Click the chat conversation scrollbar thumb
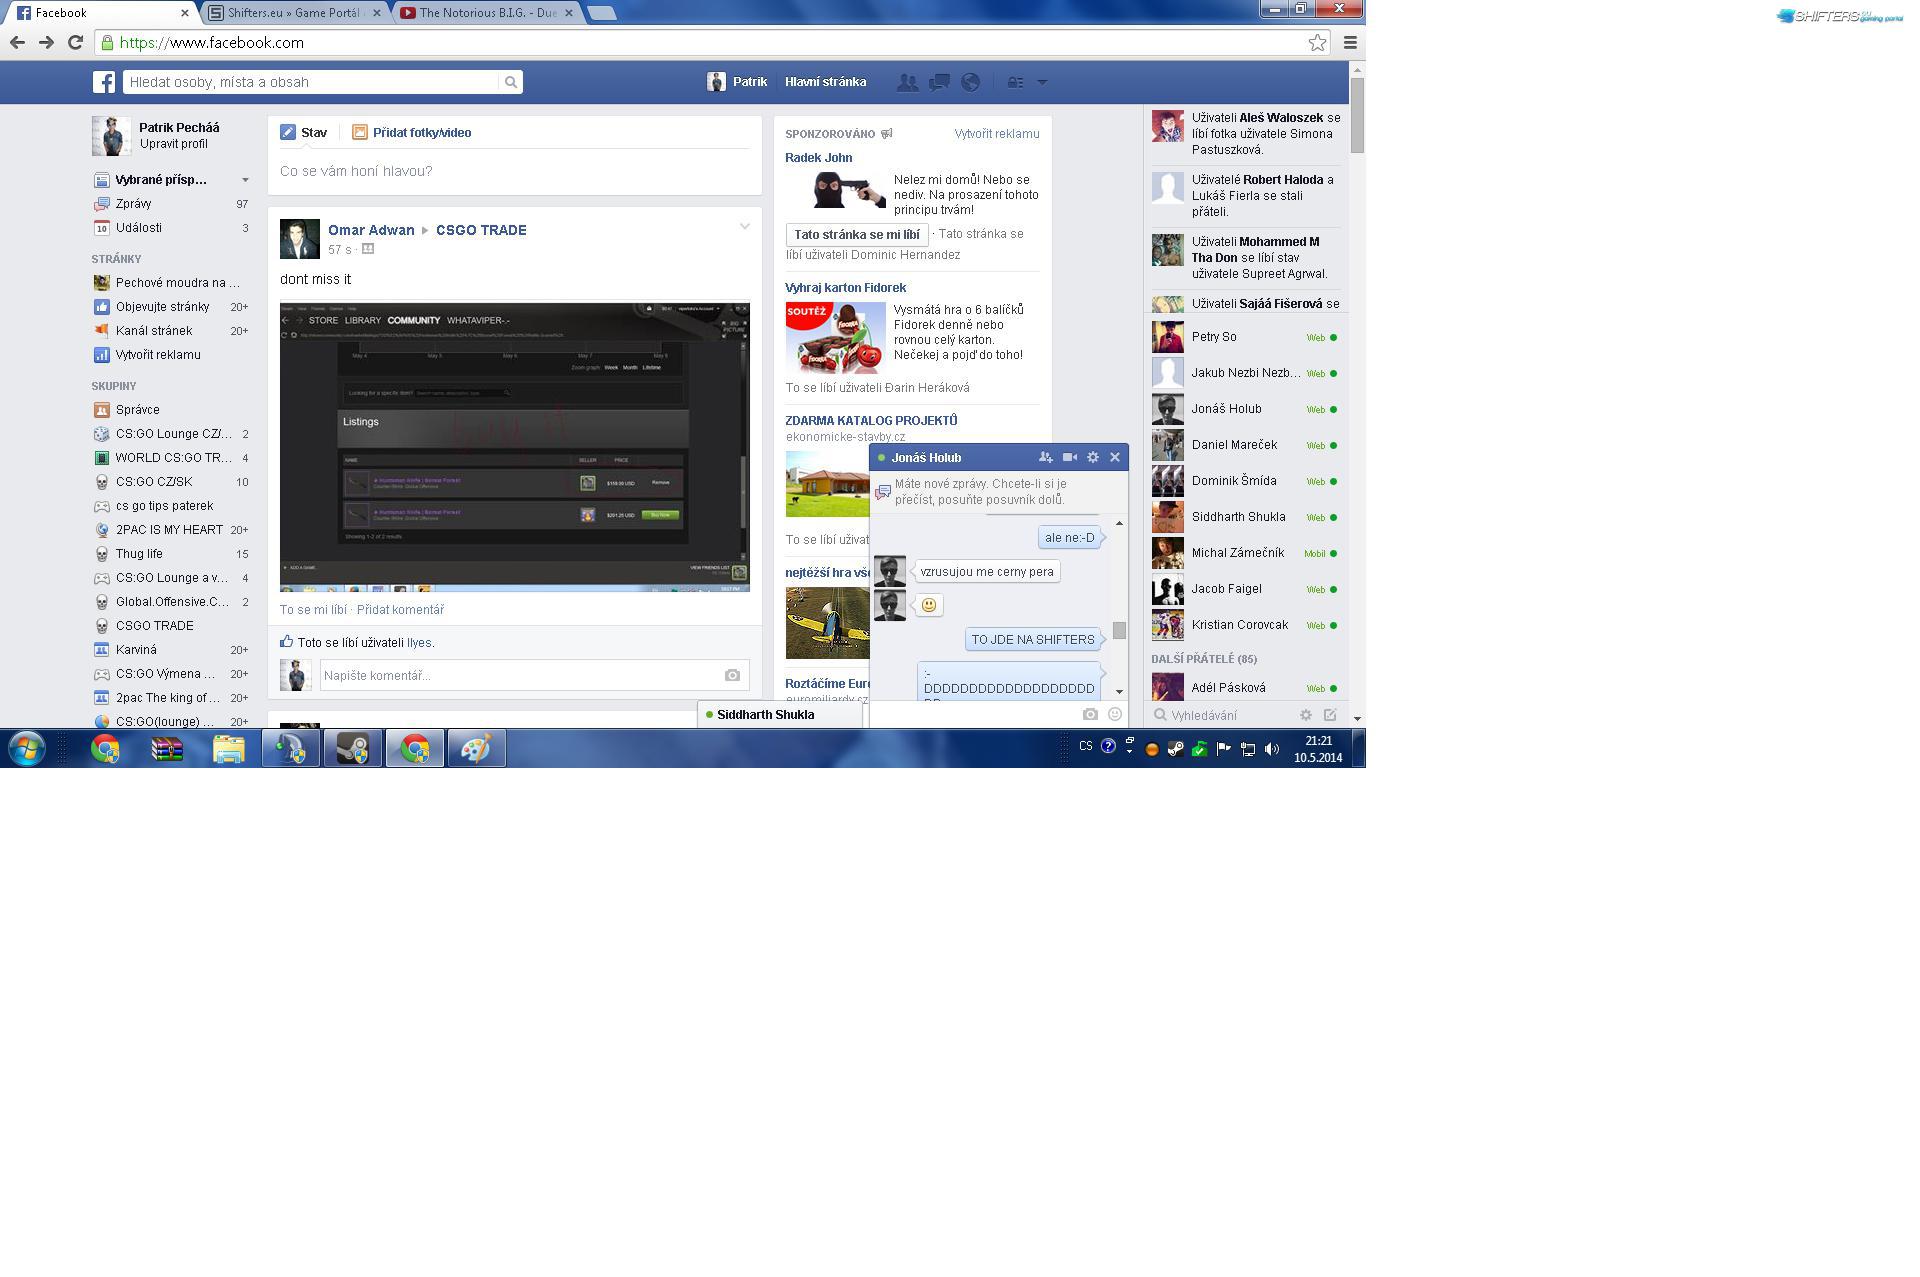Screen dimensions: 1920x1277 [1119, 630]
